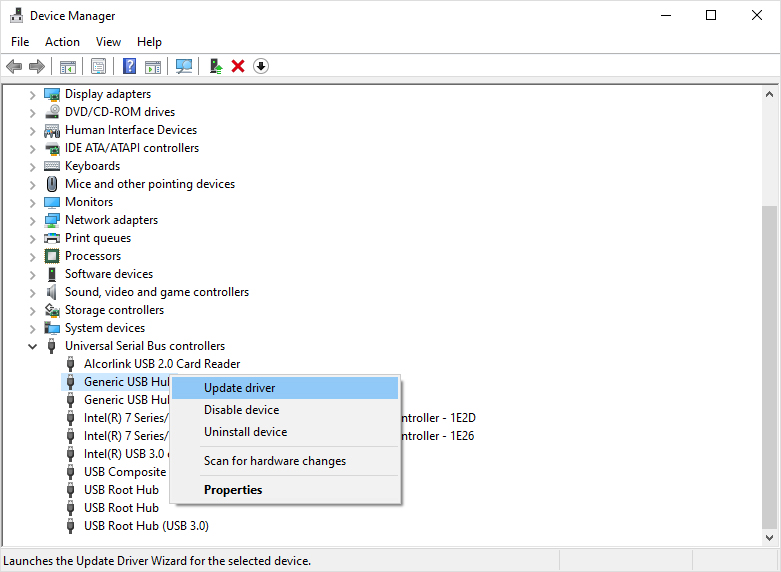781x572 pixels.
Task: Click the Show/Hide Console Tree icon
Action: coord(68,66)
